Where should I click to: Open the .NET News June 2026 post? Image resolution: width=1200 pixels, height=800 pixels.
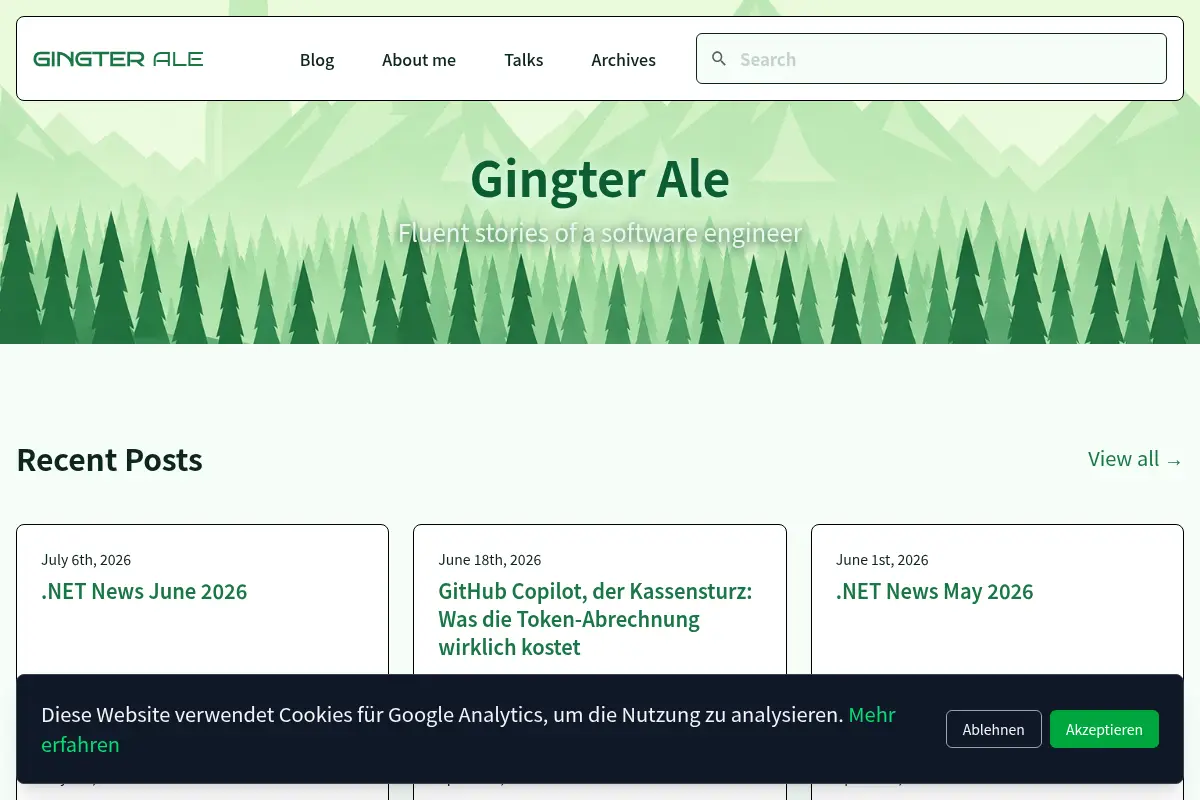(144, 591)
